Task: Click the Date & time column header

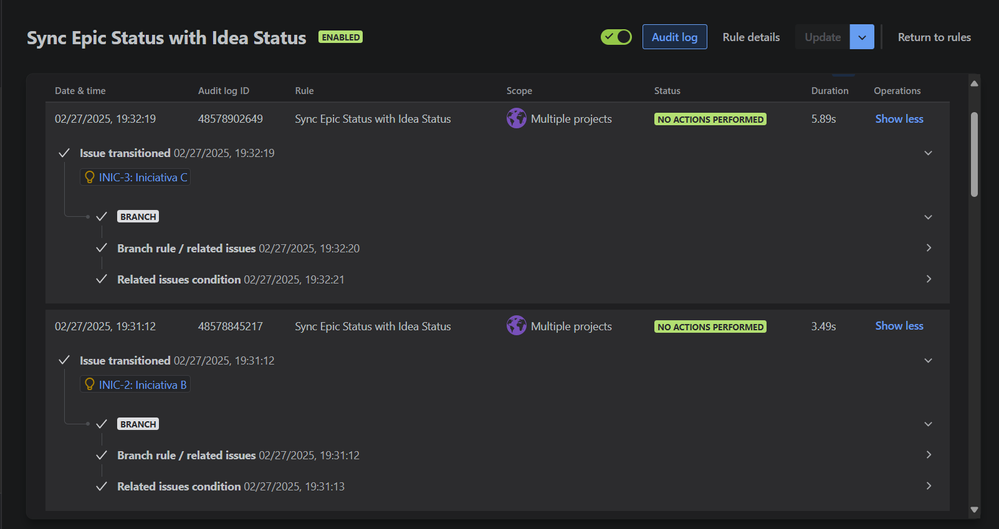Action: coord(80,91)
